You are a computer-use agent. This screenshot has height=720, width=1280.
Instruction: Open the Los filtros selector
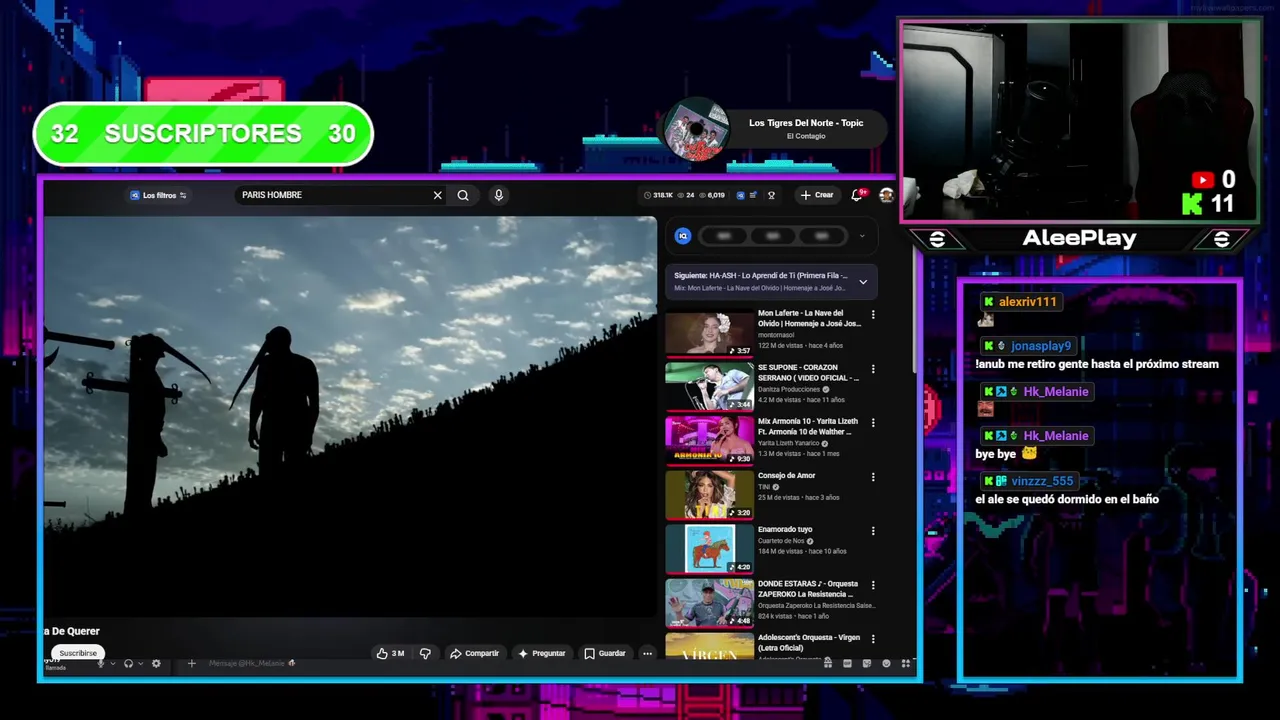coord(158,195)
